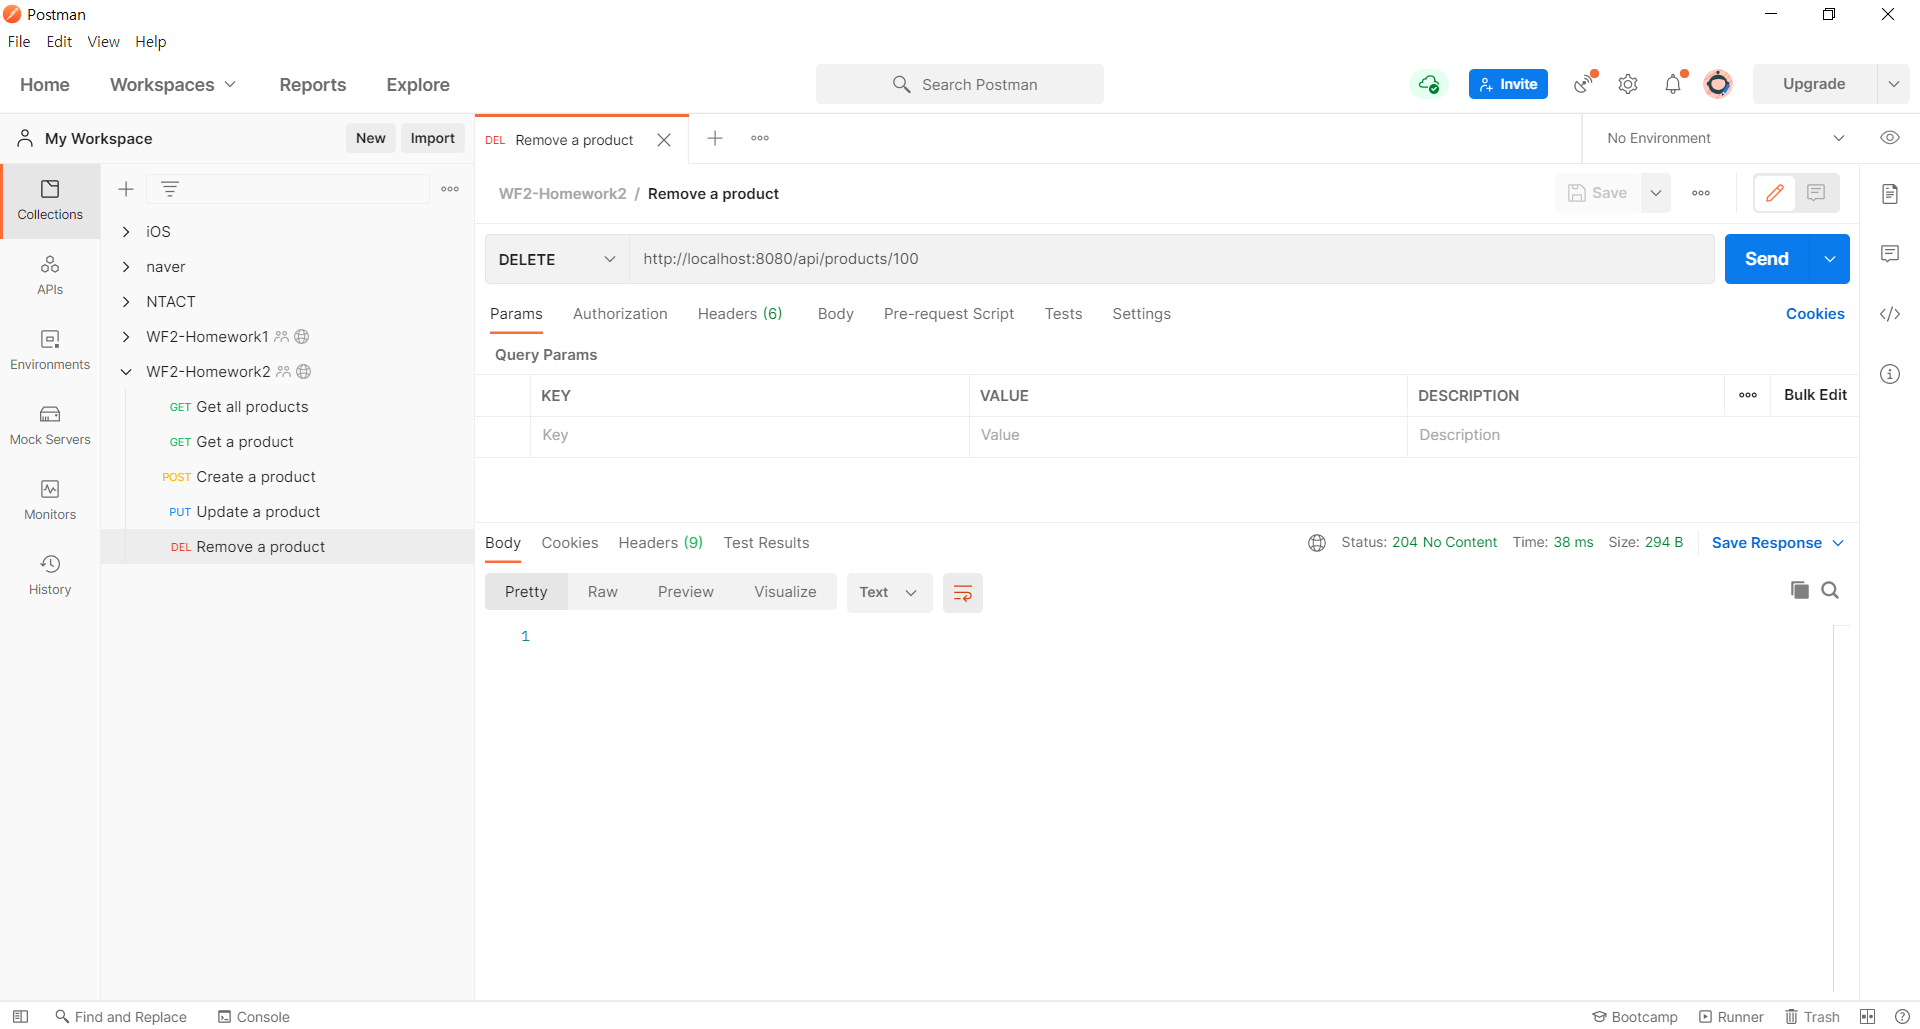Open the Workspaces dropdown menu
Image resolution: width=1920 pixels, height=1029 pixels.
tap(173, 85)
